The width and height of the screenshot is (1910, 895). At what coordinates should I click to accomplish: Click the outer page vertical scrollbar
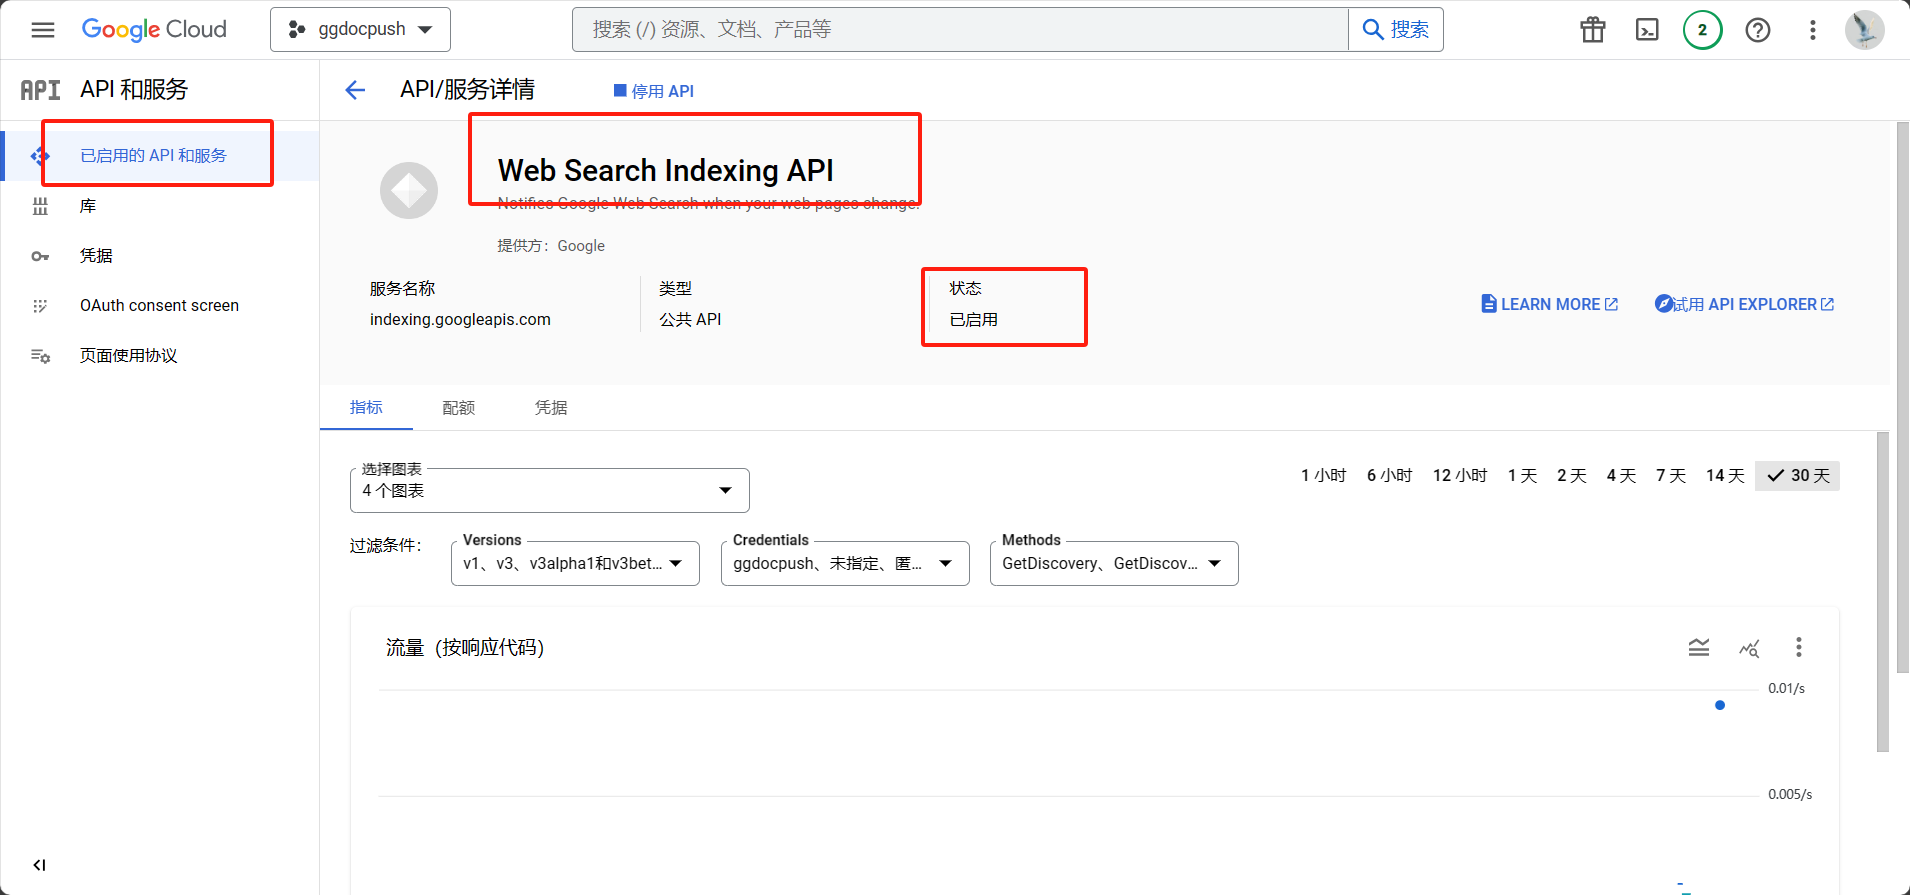pyautogui.click(x=1903, y=398)
